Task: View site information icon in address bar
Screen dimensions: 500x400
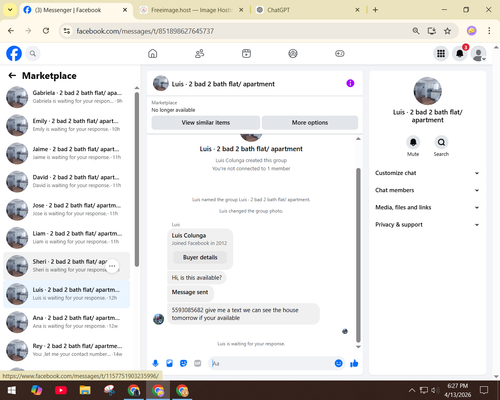Action: pyautogui.click(x=67, y=31)
